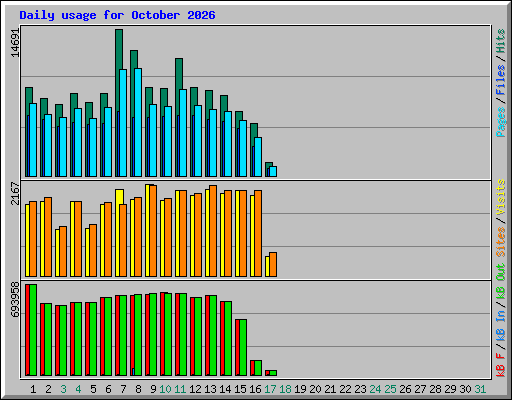Image resolution: width=512 pixels, height=400 pixels.
Task: Click the green kB Out bar for day 1
Action: (33, 330)
